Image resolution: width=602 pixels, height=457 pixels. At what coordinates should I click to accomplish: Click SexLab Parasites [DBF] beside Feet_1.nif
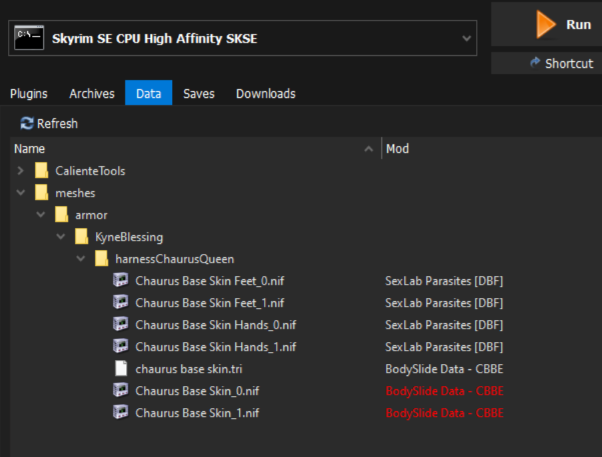444,303
